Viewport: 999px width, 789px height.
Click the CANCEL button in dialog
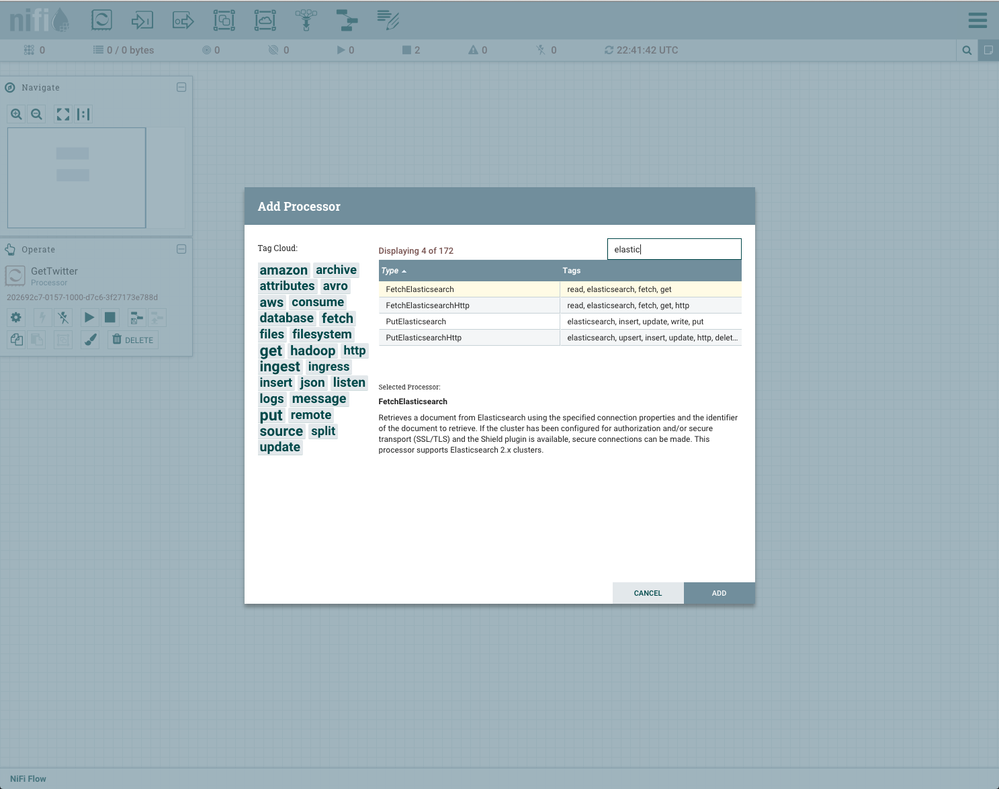[648, 593]
